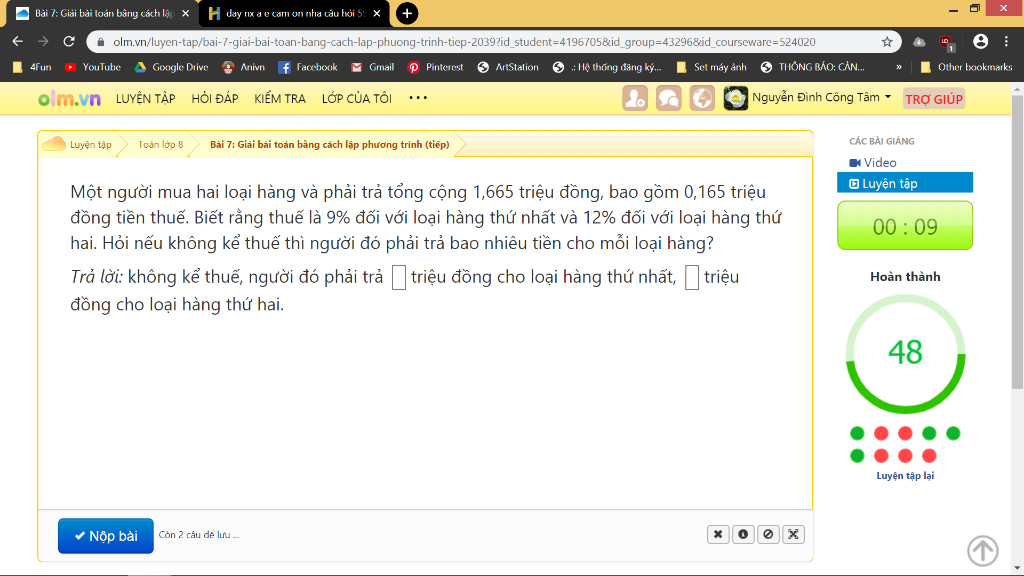Open Google Drive bookmark
The image size is (1024, 576).
(x=171, y=67)
